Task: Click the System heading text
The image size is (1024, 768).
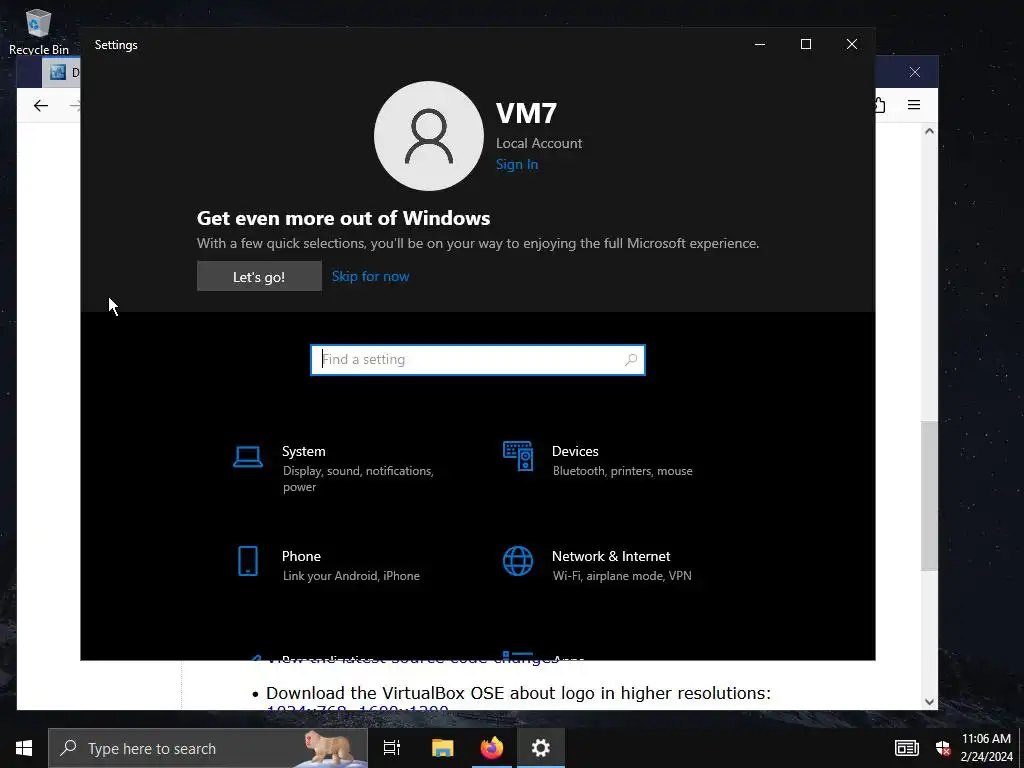Action: click(304, 451)
